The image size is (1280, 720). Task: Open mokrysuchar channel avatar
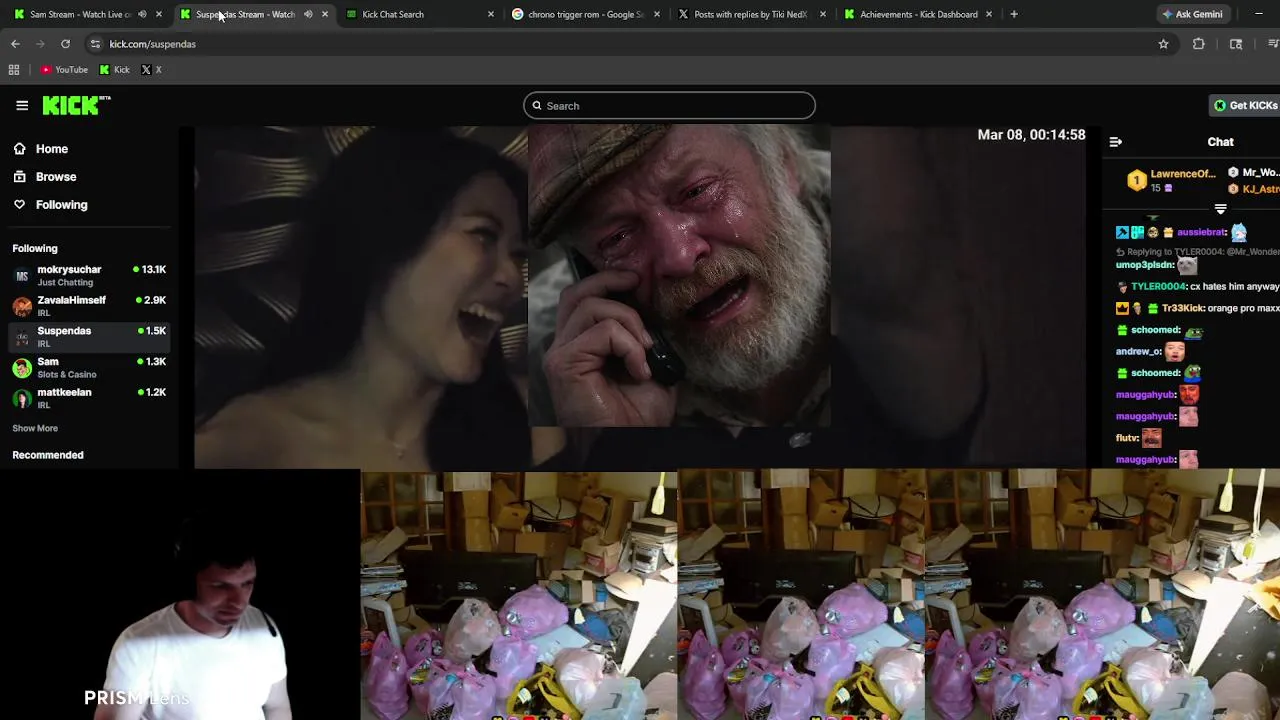tap(22, 276)
